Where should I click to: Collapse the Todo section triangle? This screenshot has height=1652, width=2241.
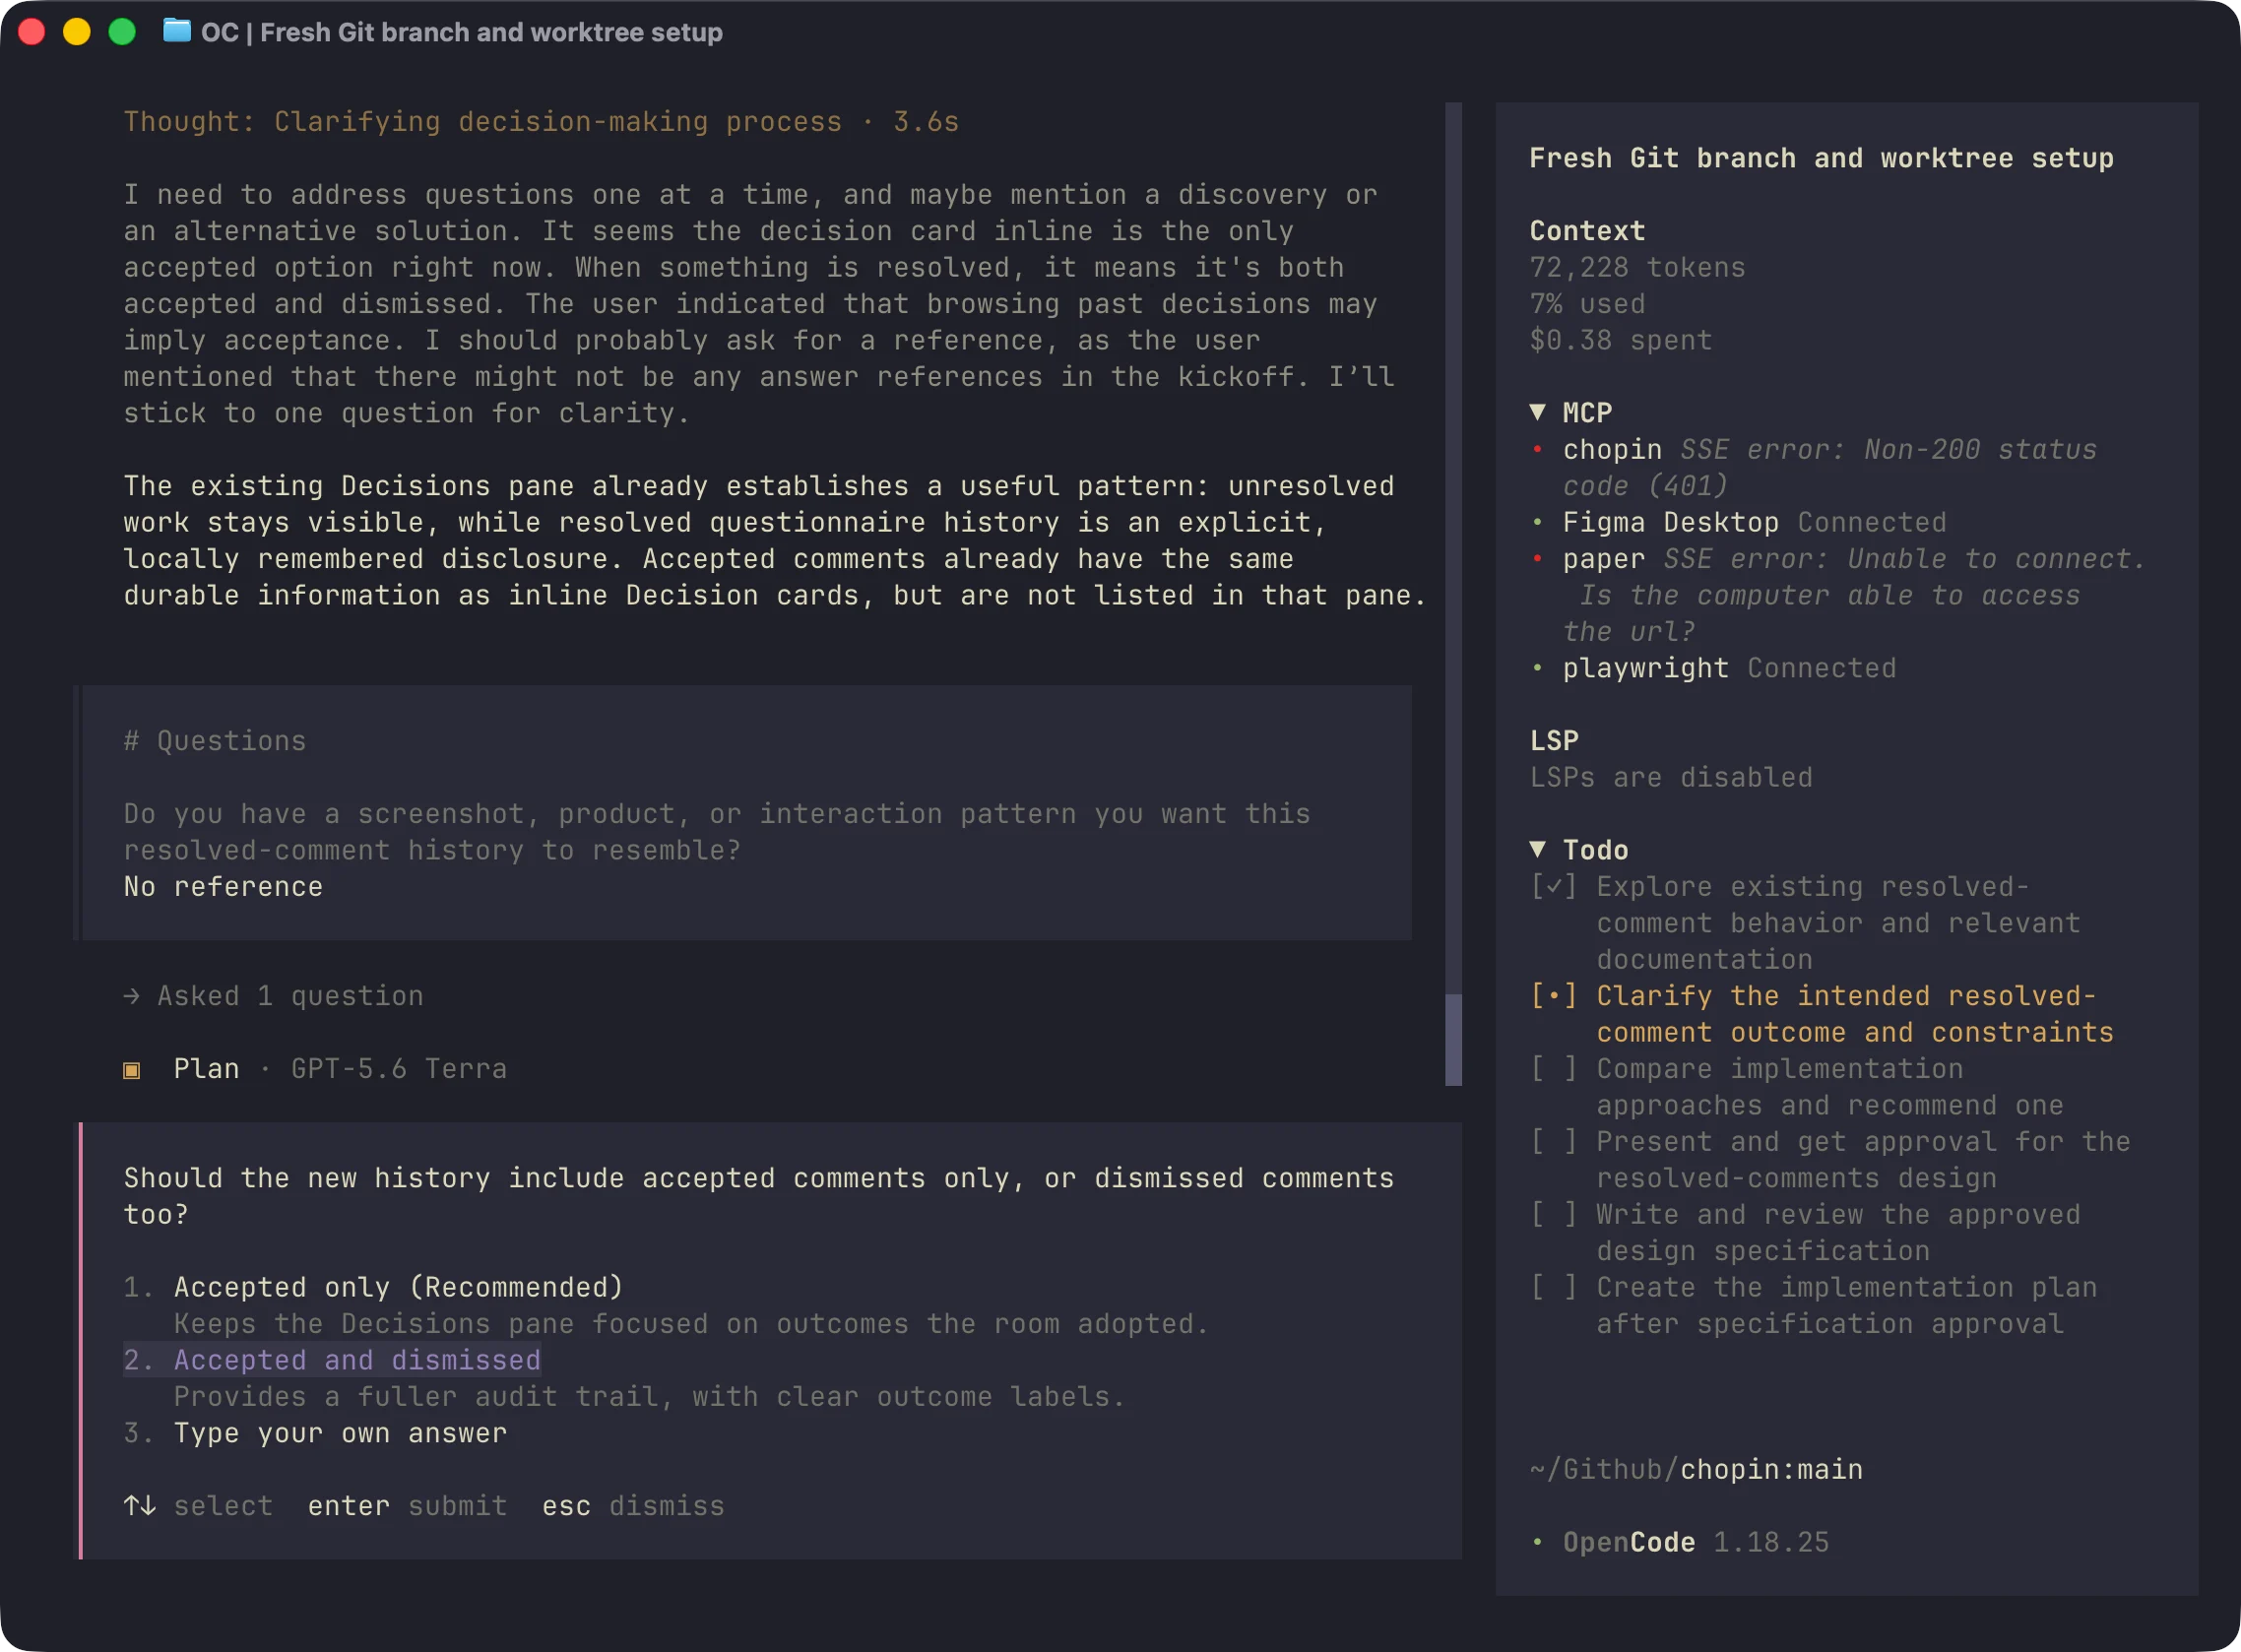tap(1538, 849)
